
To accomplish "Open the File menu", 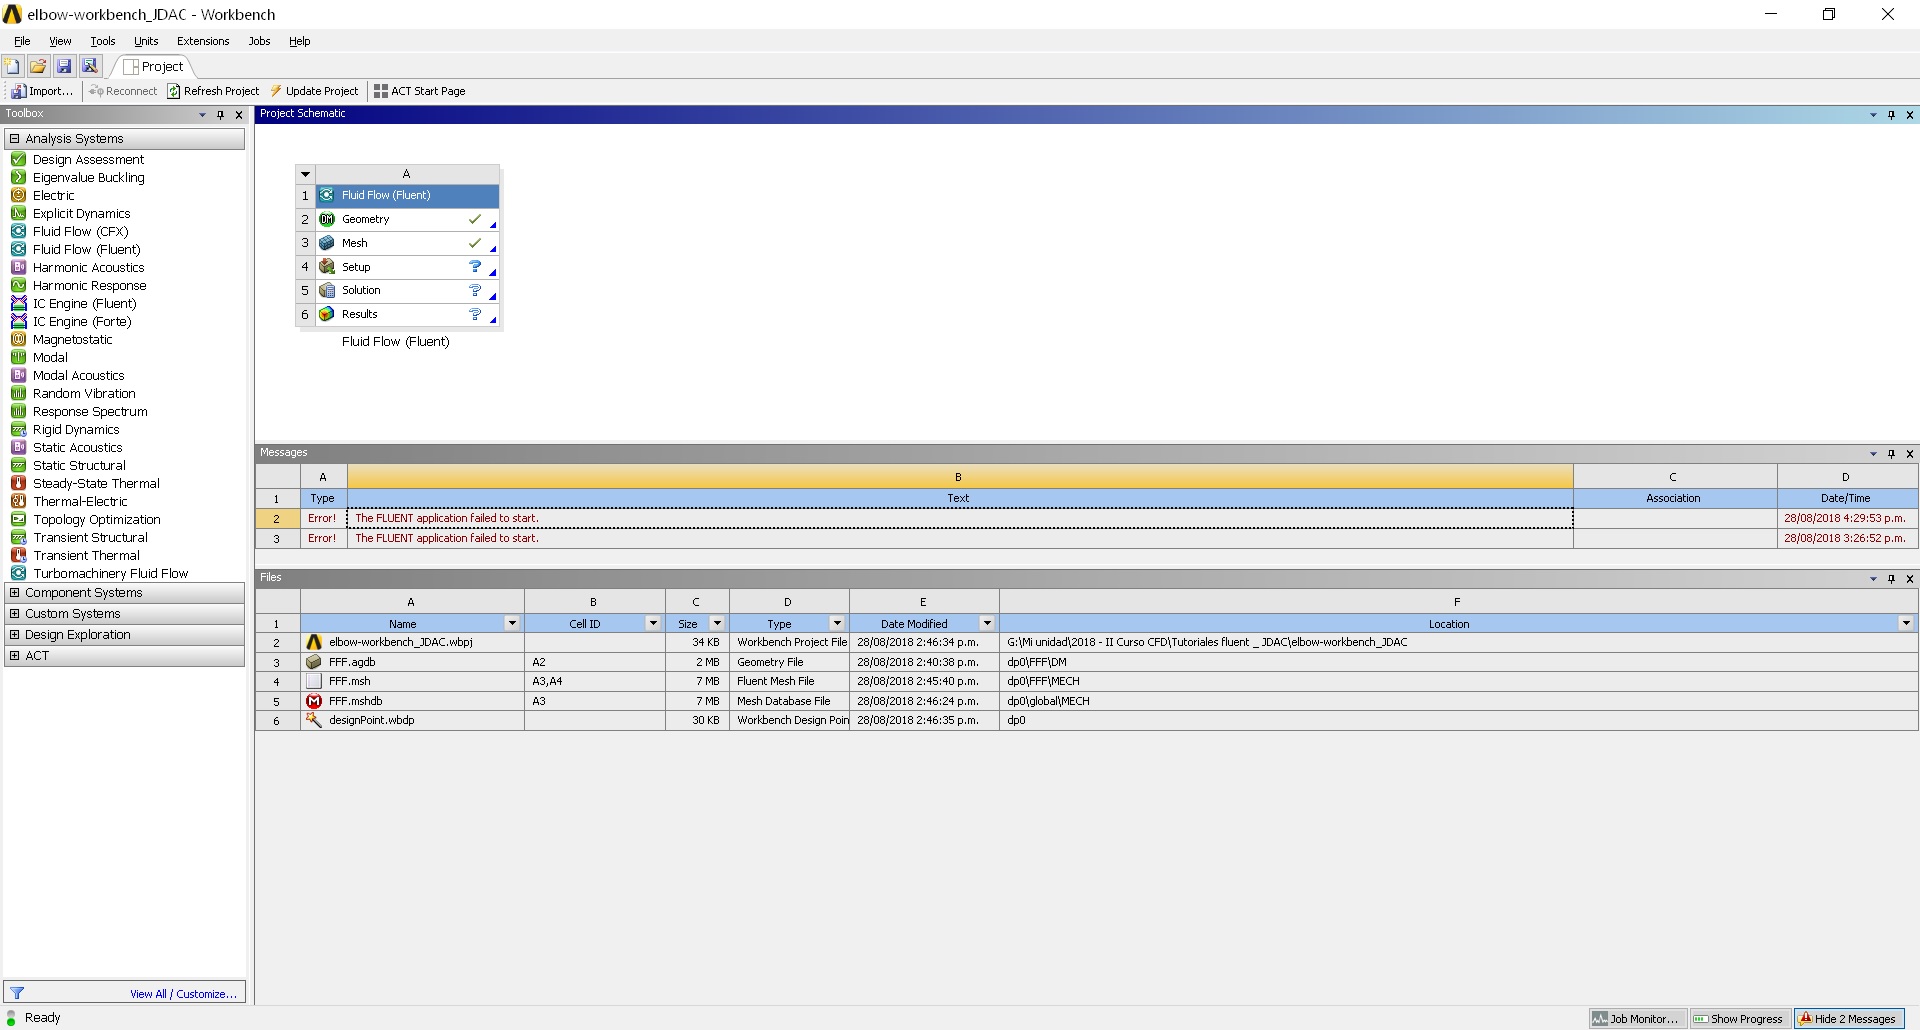I will click(x=22, y=41).
